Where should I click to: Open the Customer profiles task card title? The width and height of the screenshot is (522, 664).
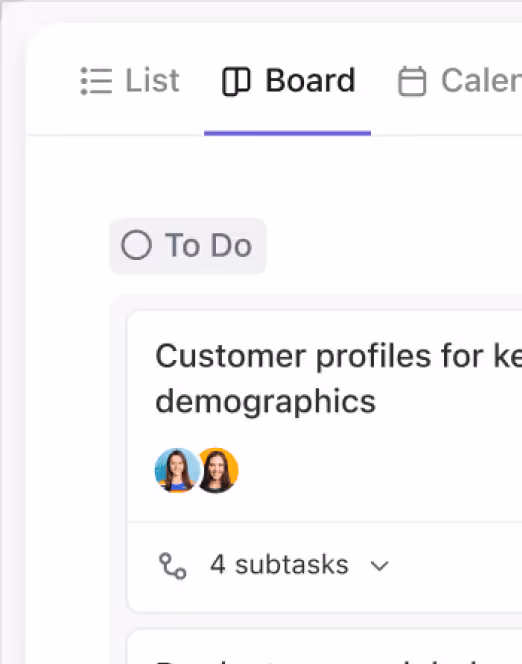coord(339,378)
